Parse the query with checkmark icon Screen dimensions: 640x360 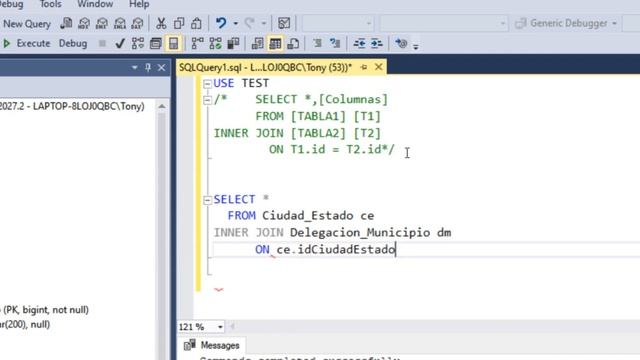(120, 43)
